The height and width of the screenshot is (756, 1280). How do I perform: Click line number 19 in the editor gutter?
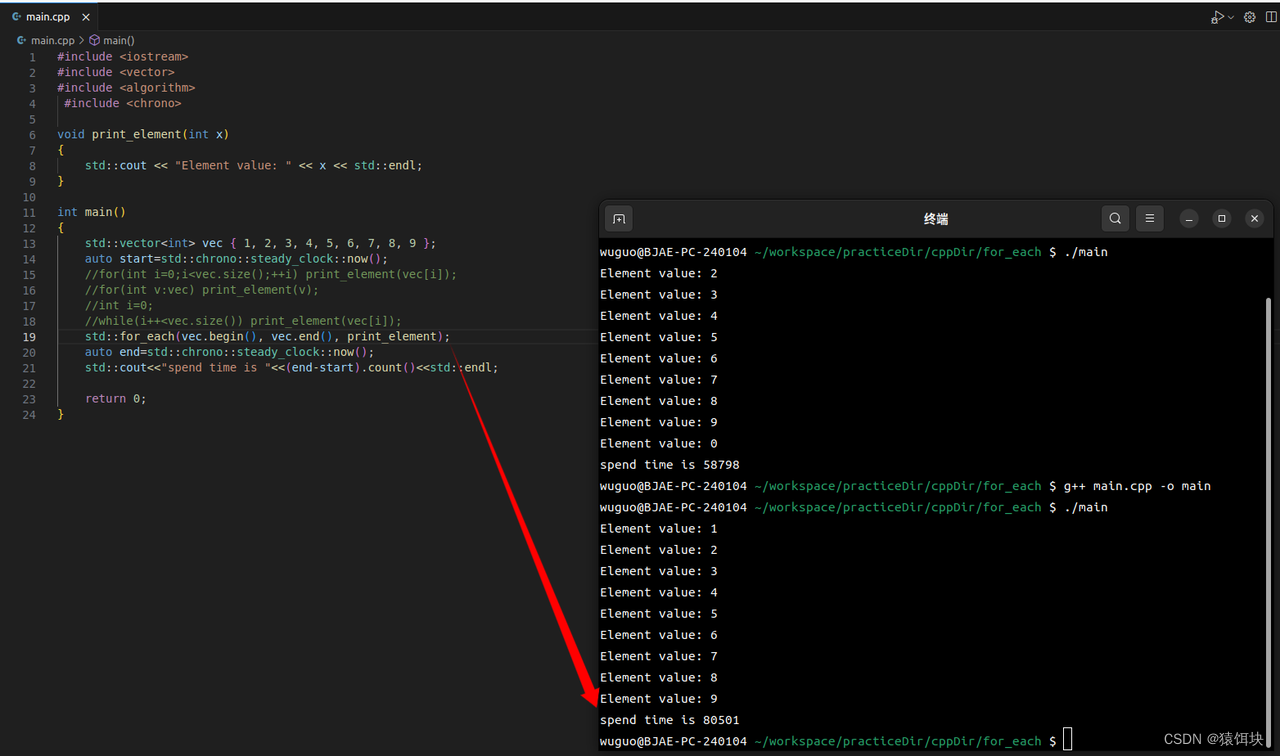[28, 336]
